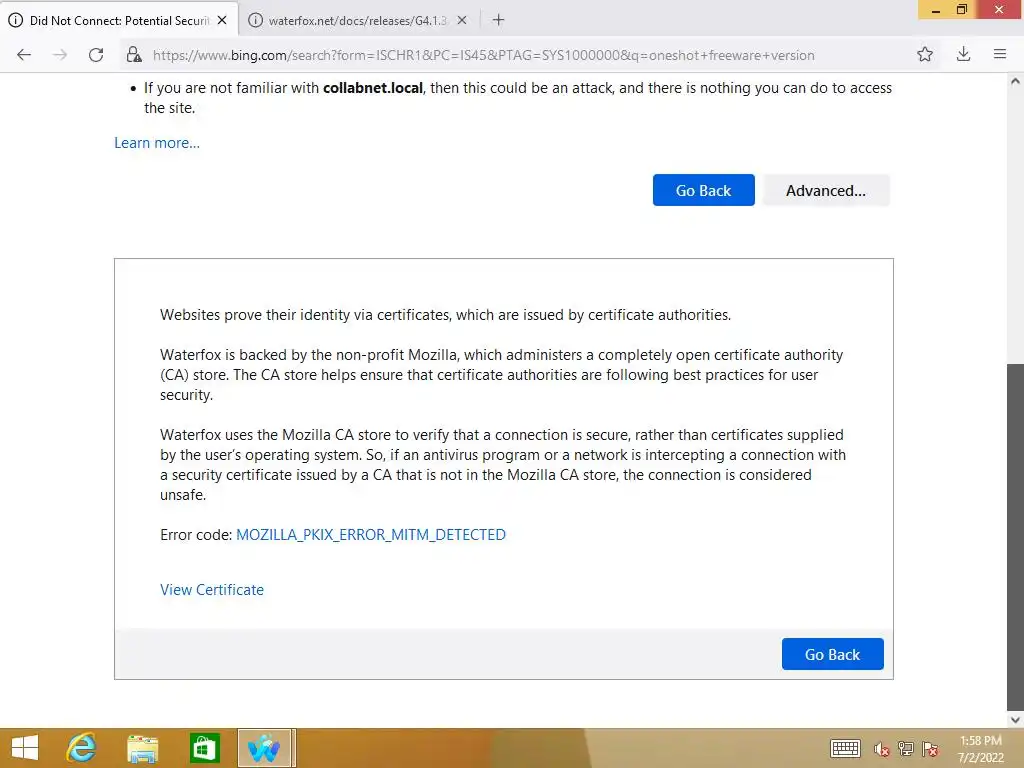Open the Downloads panel

click(x=963, y=55)
